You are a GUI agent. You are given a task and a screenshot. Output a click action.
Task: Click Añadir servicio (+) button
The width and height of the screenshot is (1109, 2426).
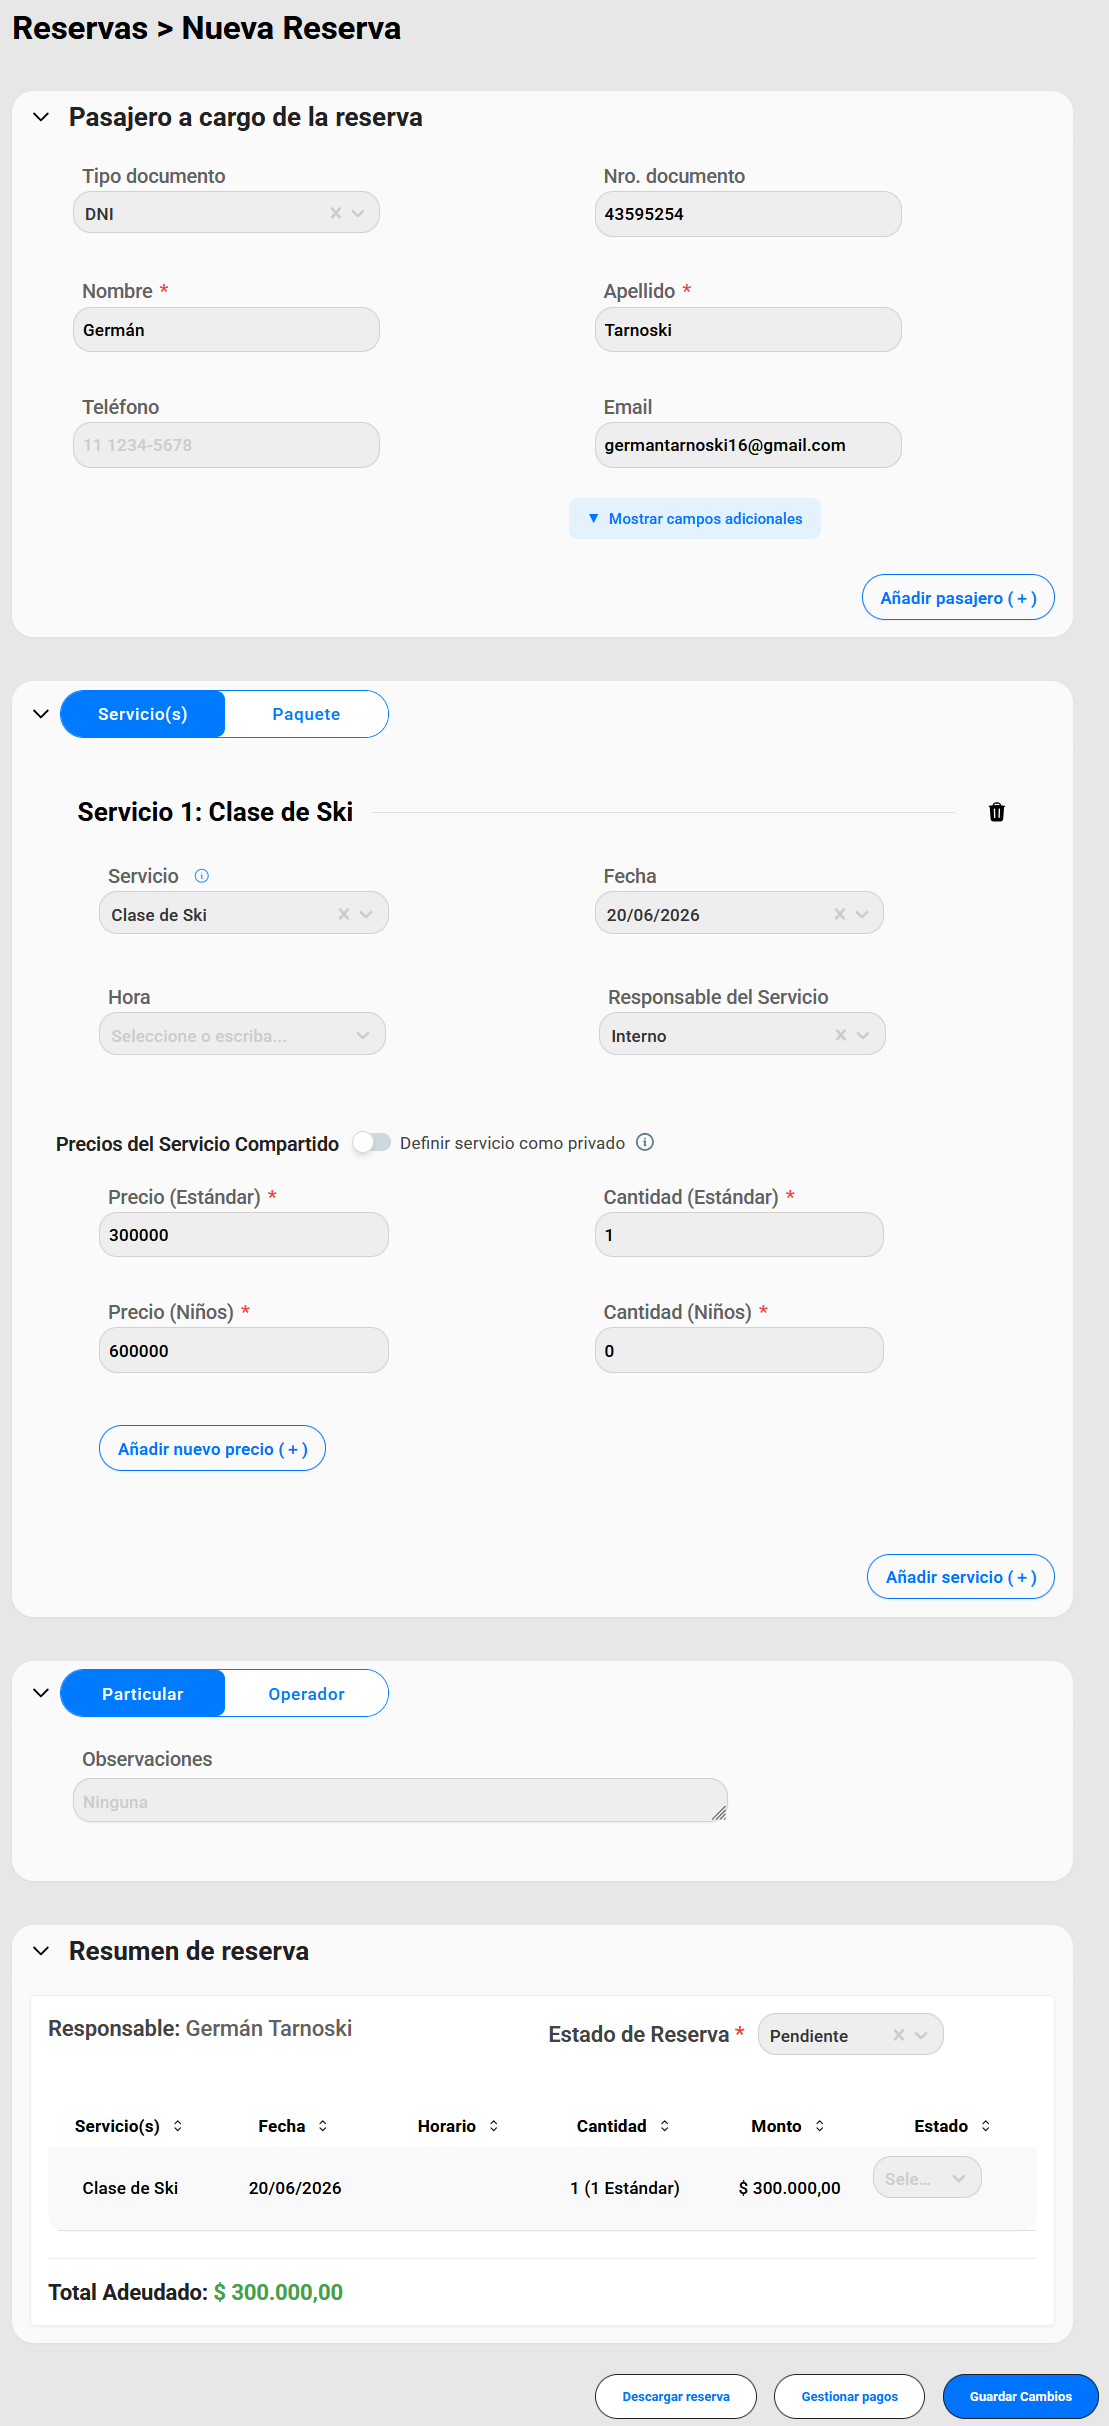960,1577
